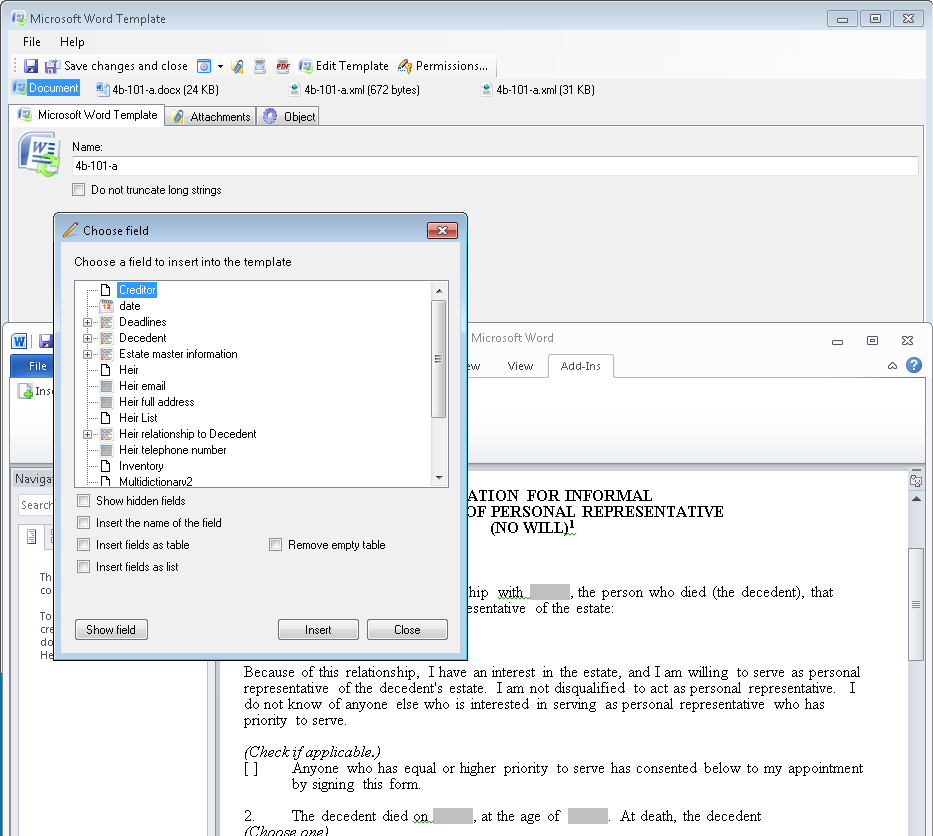Image resolution: width=933 pixels, height=836 pixels.
Task: Enable Show hidden fields
Action: click(x=84, y=501)
